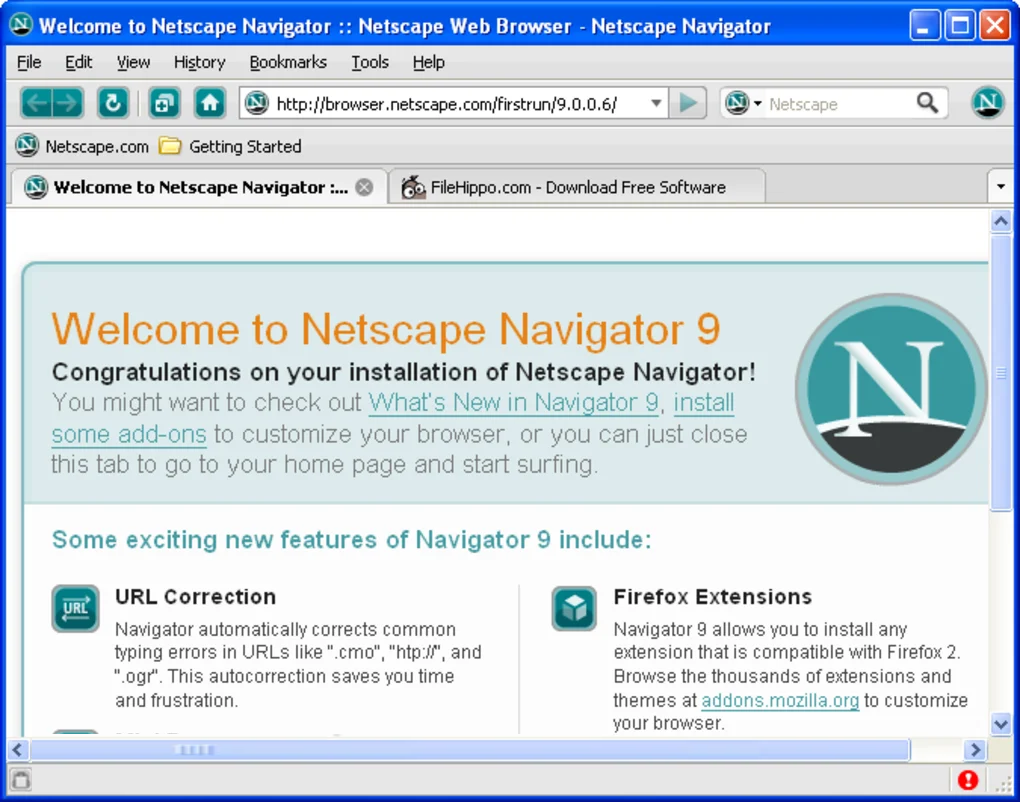This screenshot has width=1020, height=802.
Task: Reload the current page
Action: point(113,103)
